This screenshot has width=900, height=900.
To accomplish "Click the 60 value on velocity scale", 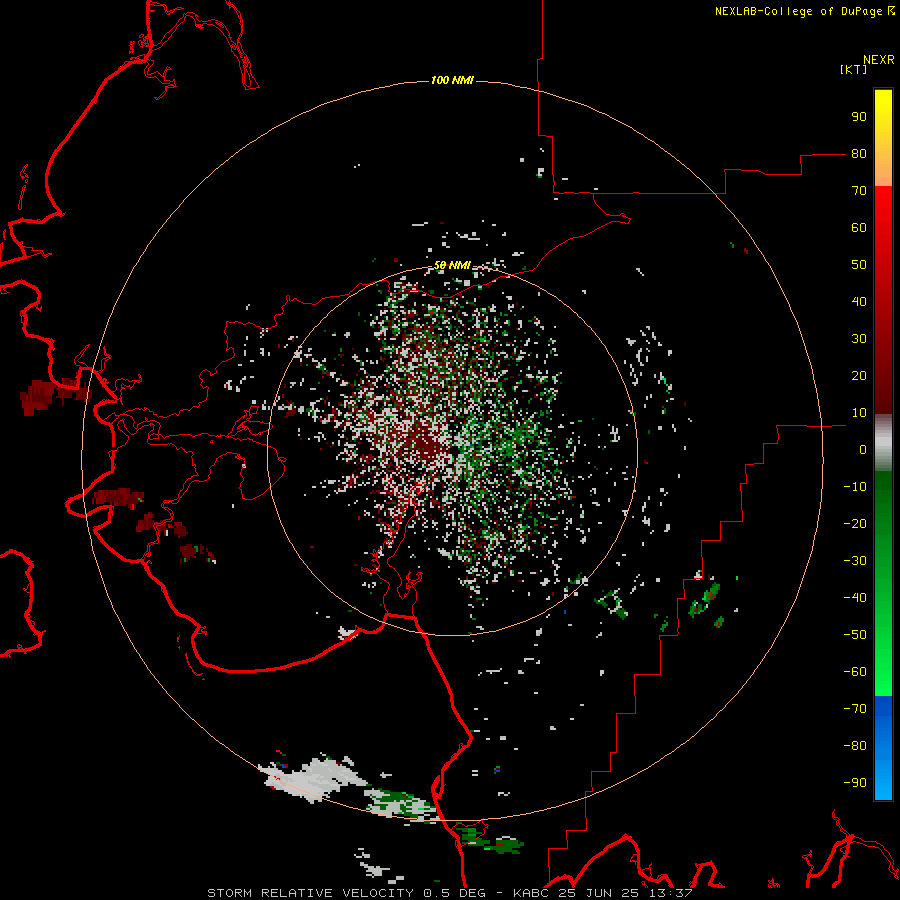I will click(859, 227).
